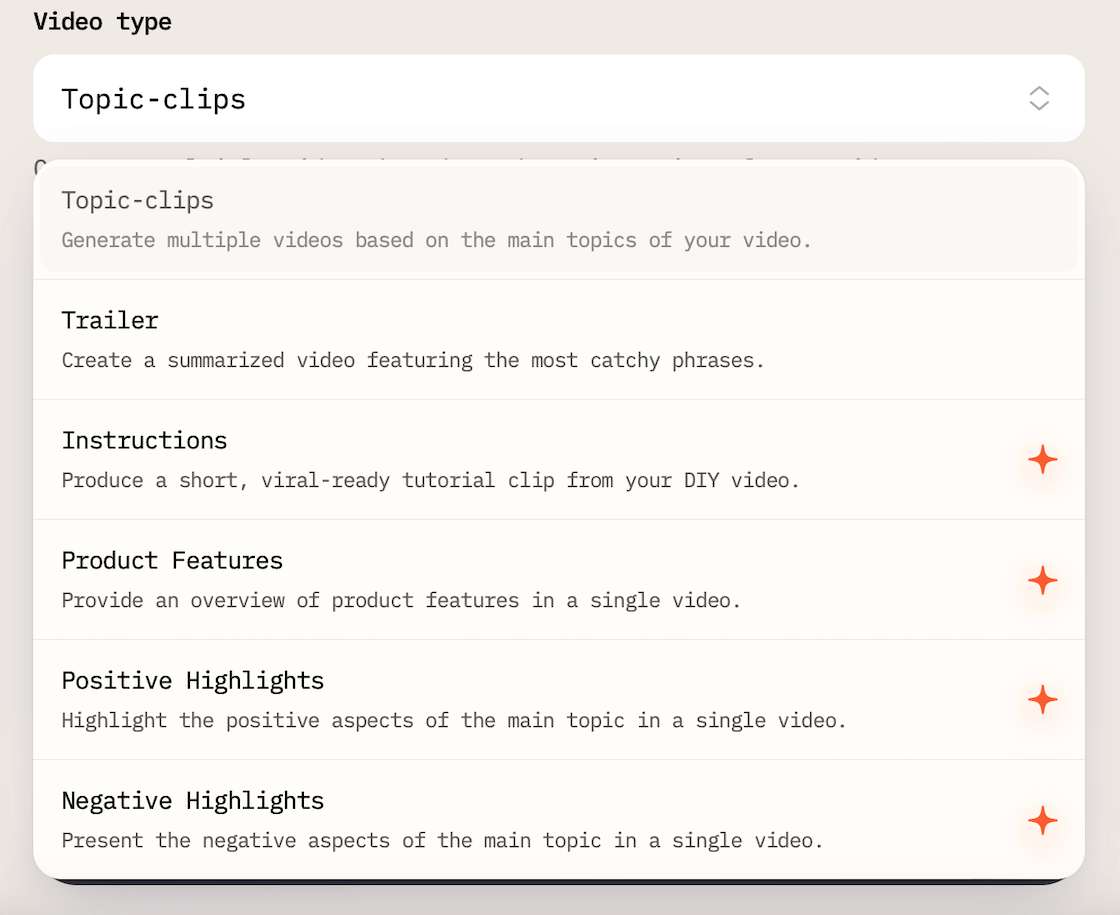This screenshot has height=915, width=1120.
Task: Select the Negative Highlights option
Action: click(192, 800)
